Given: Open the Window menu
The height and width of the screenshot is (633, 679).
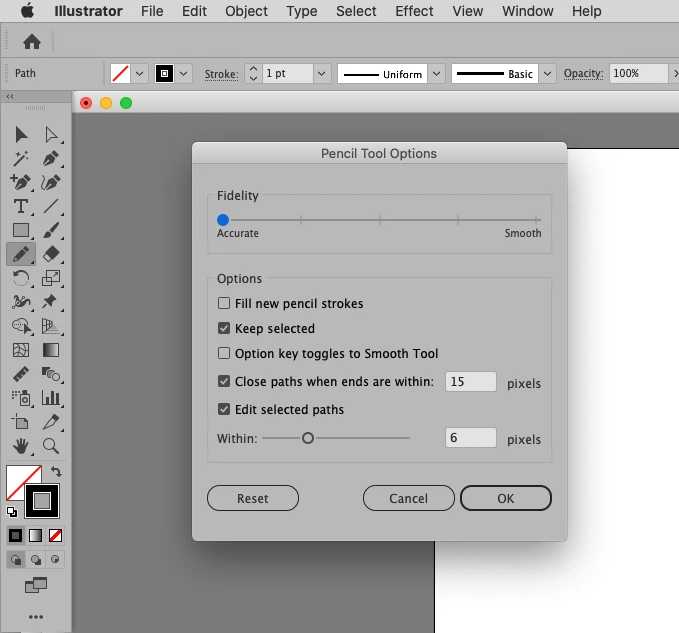Looking at the screenshot, I should 527,11.
